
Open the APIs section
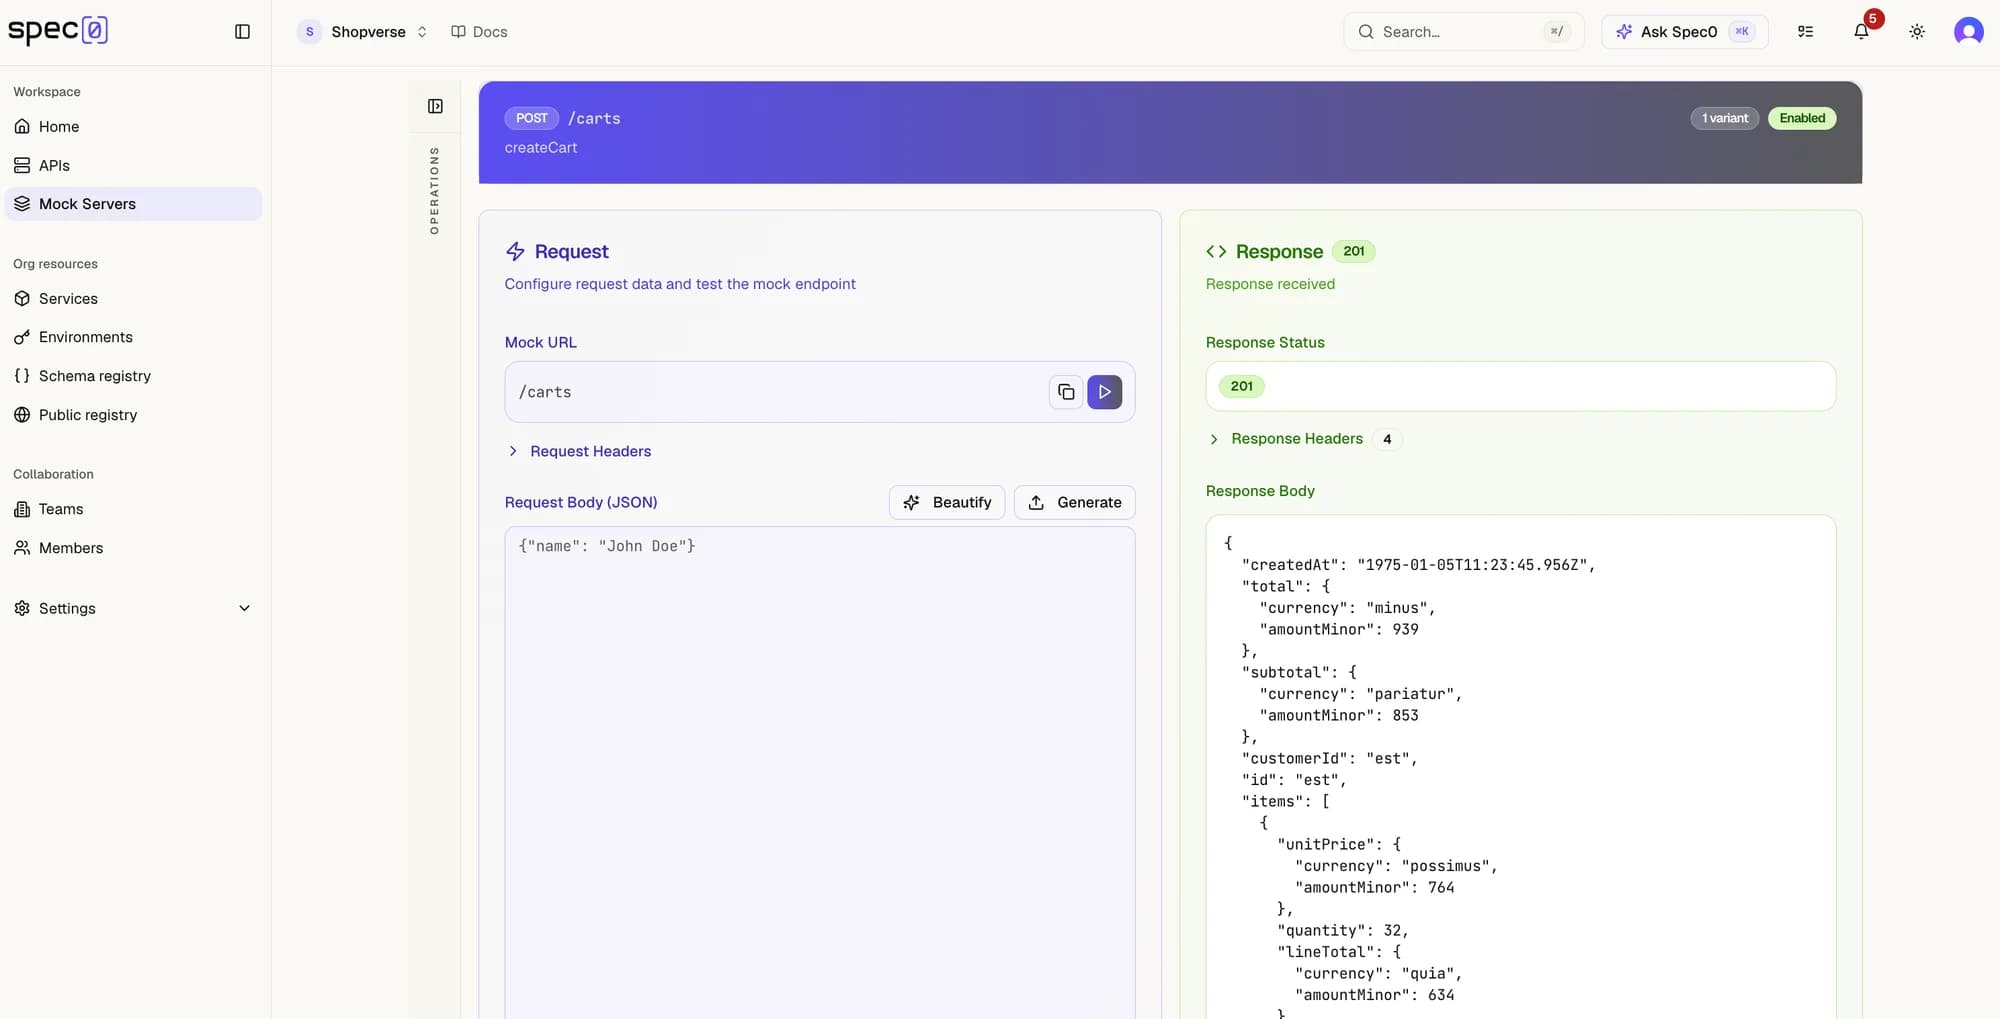click(x=133, y=165)
